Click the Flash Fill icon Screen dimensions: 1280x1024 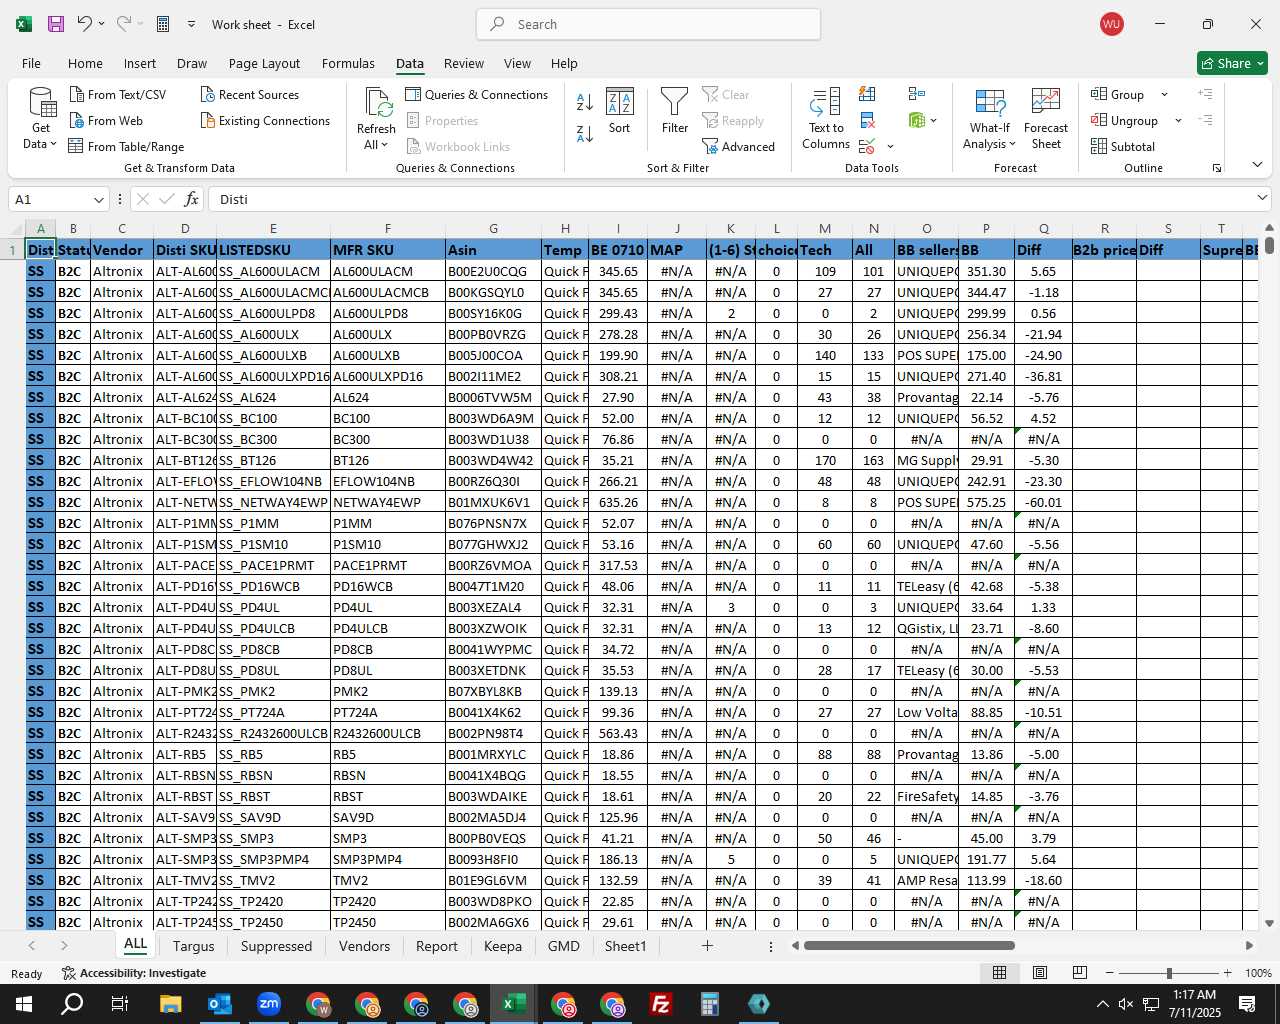(868, 94)
